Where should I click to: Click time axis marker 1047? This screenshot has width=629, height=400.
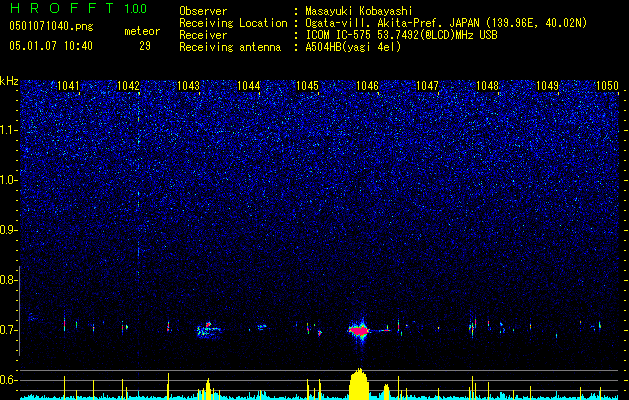point(427,86)
